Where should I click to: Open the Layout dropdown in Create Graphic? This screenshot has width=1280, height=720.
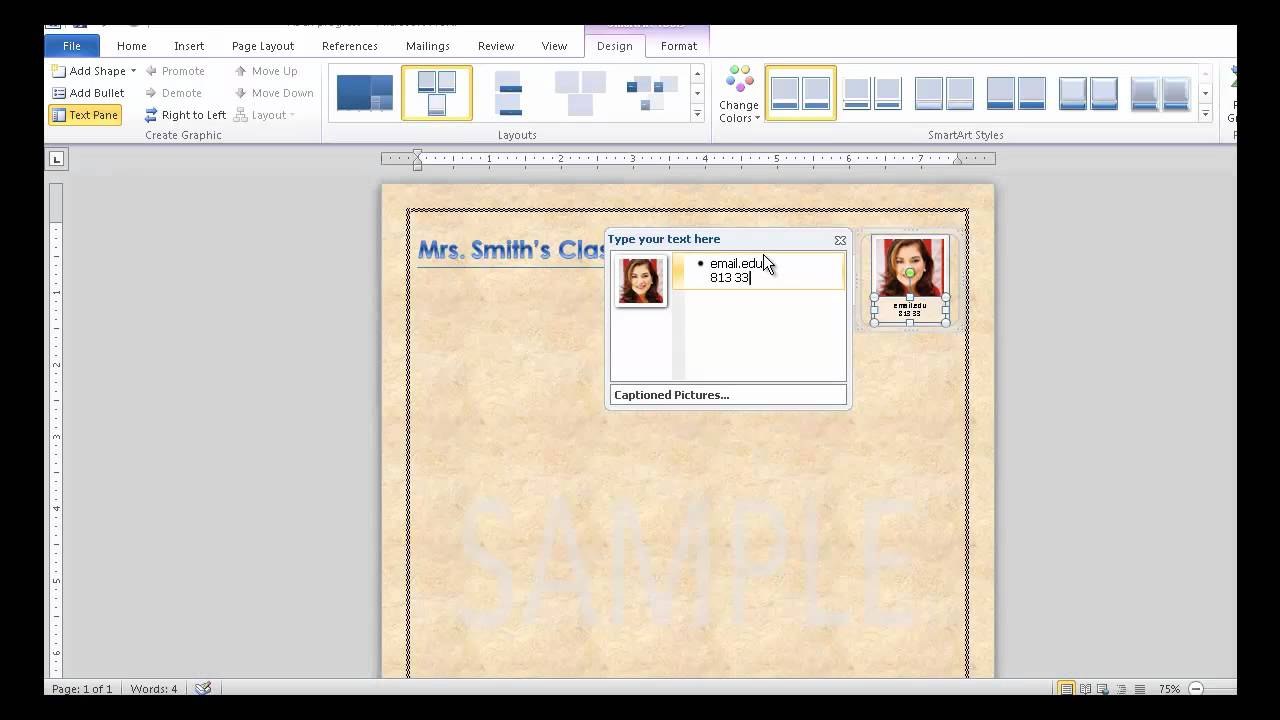click(x=265, y=115)
